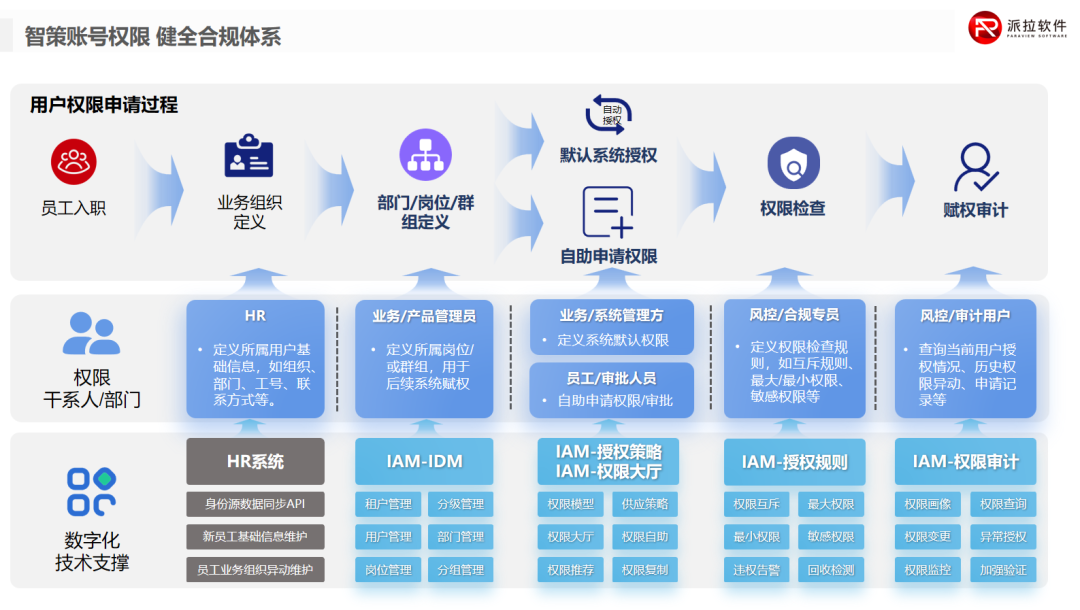Click the 权限大厅 tile
The width and height of the screenshot is (1080, 610).
[570, 537]
